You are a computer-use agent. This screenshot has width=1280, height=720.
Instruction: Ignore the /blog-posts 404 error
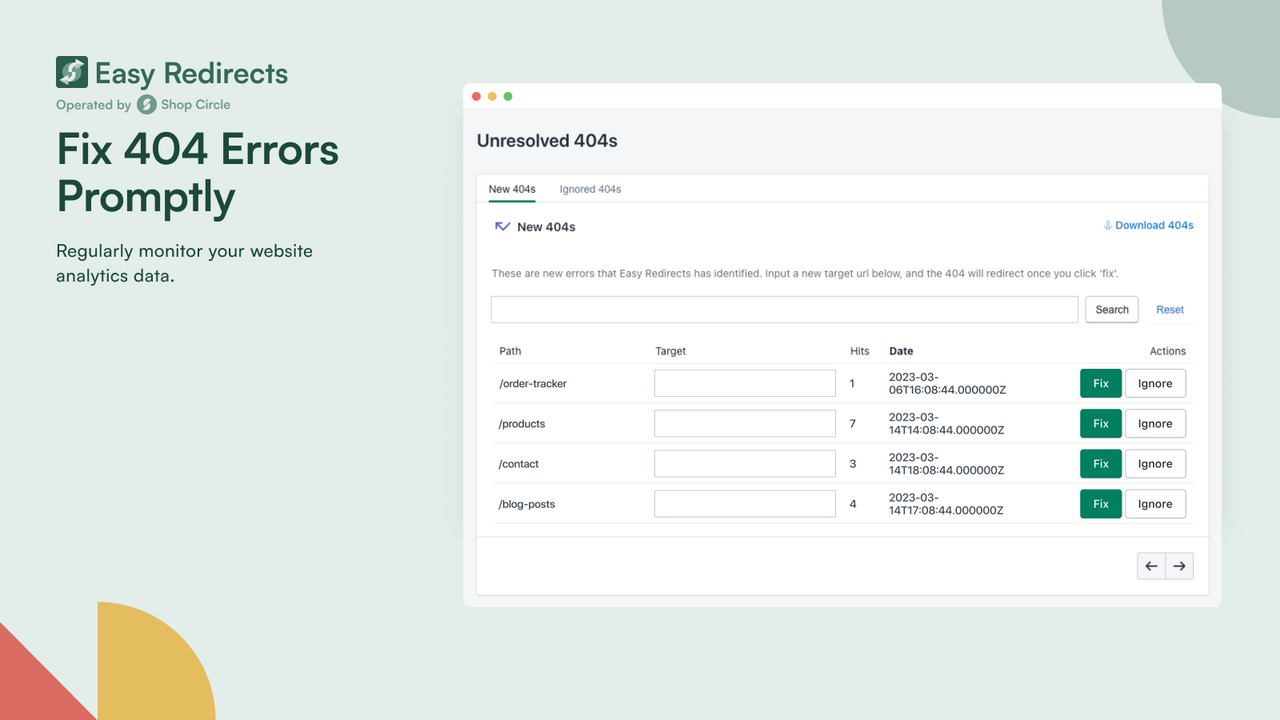point(1155,503)
